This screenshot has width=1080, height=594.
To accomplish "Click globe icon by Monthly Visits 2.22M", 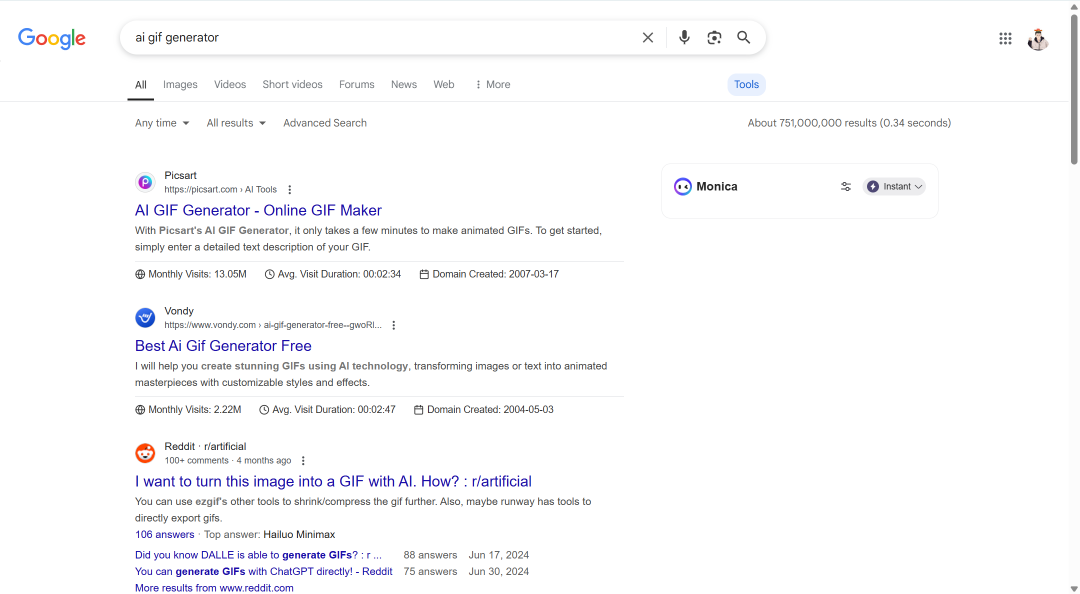I will click(x=140, y=410).
